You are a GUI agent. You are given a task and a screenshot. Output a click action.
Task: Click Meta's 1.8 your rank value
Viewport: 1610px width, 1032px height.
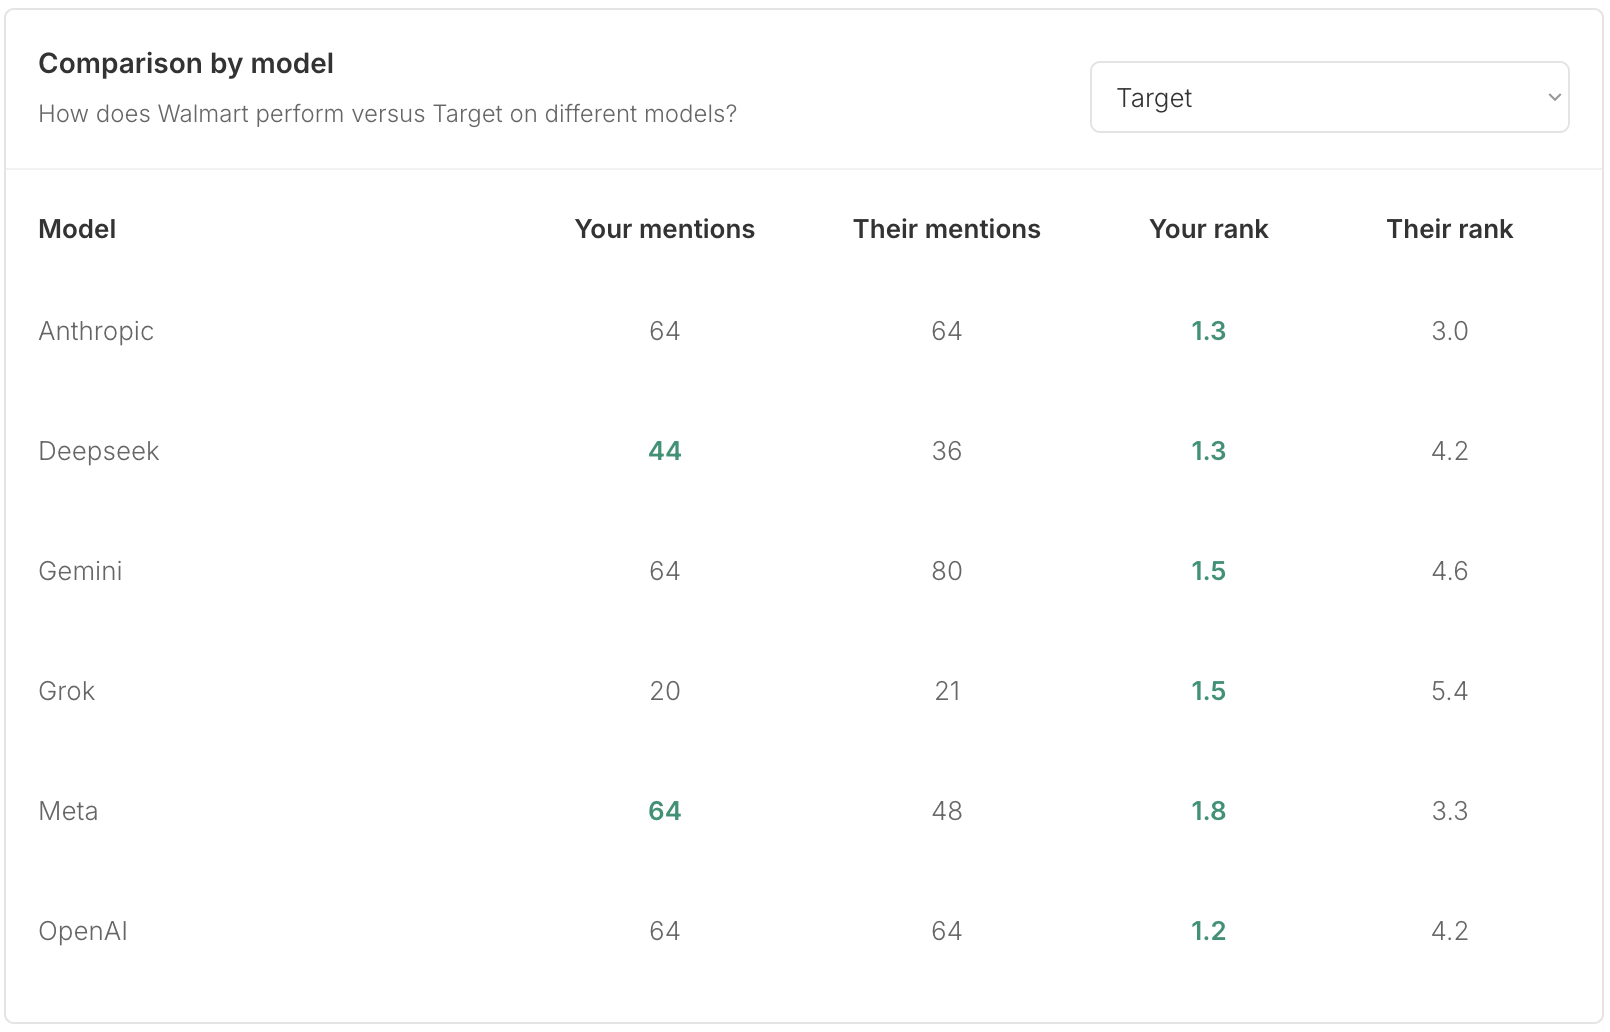[x=1208, y=811]
